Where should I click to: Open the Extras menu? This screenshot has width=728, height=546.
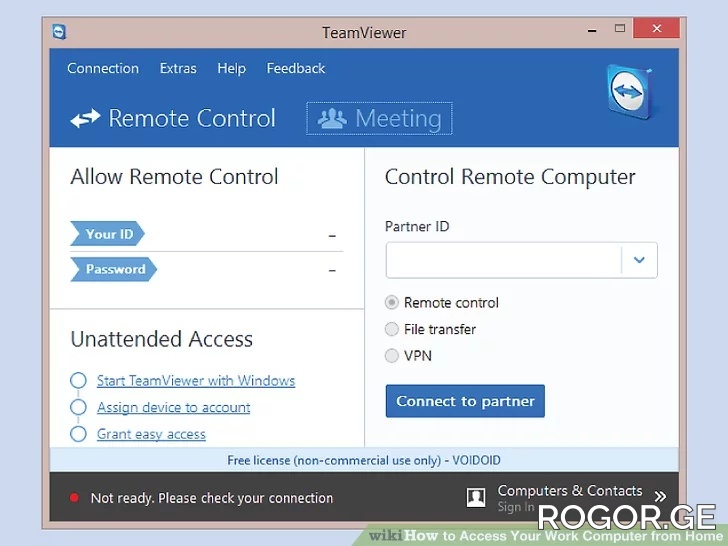point(178,68)
